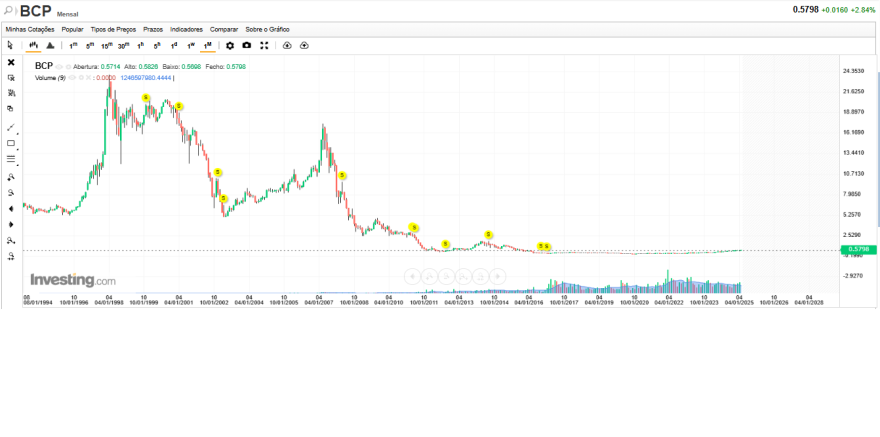This screenshot has width=880, height=437.
Task: Select the rectangle shape tool
Action: [11, 143]
